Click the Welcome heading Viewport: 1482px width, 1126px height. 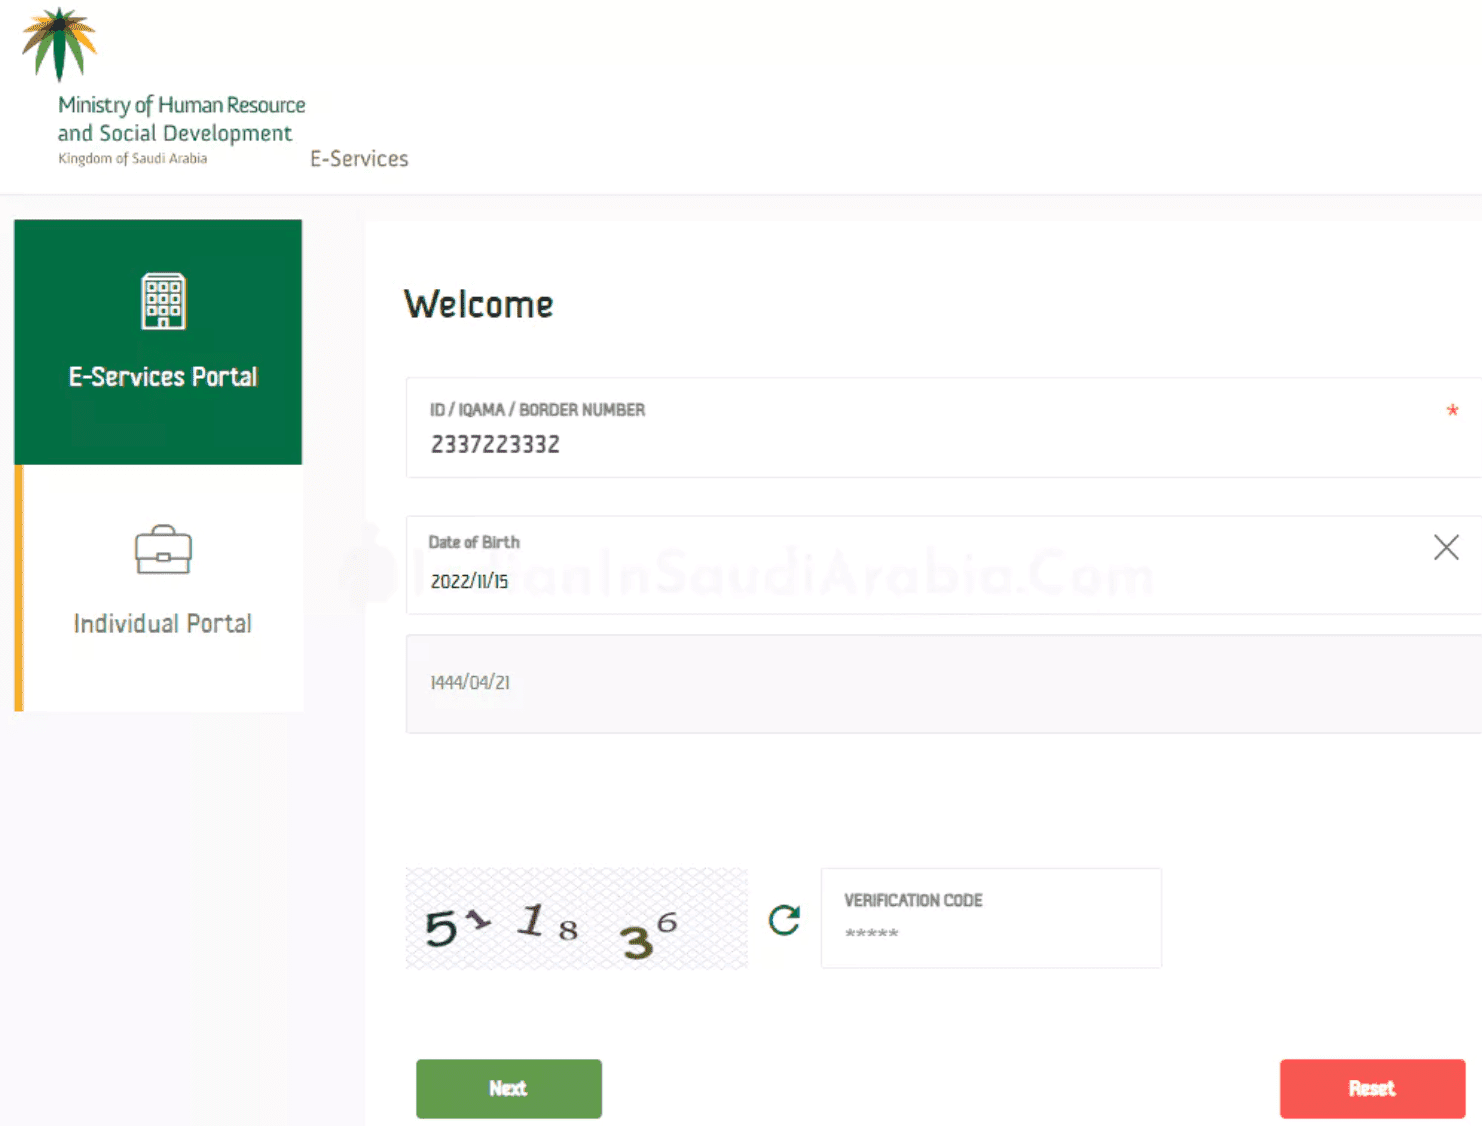point(478,304)
